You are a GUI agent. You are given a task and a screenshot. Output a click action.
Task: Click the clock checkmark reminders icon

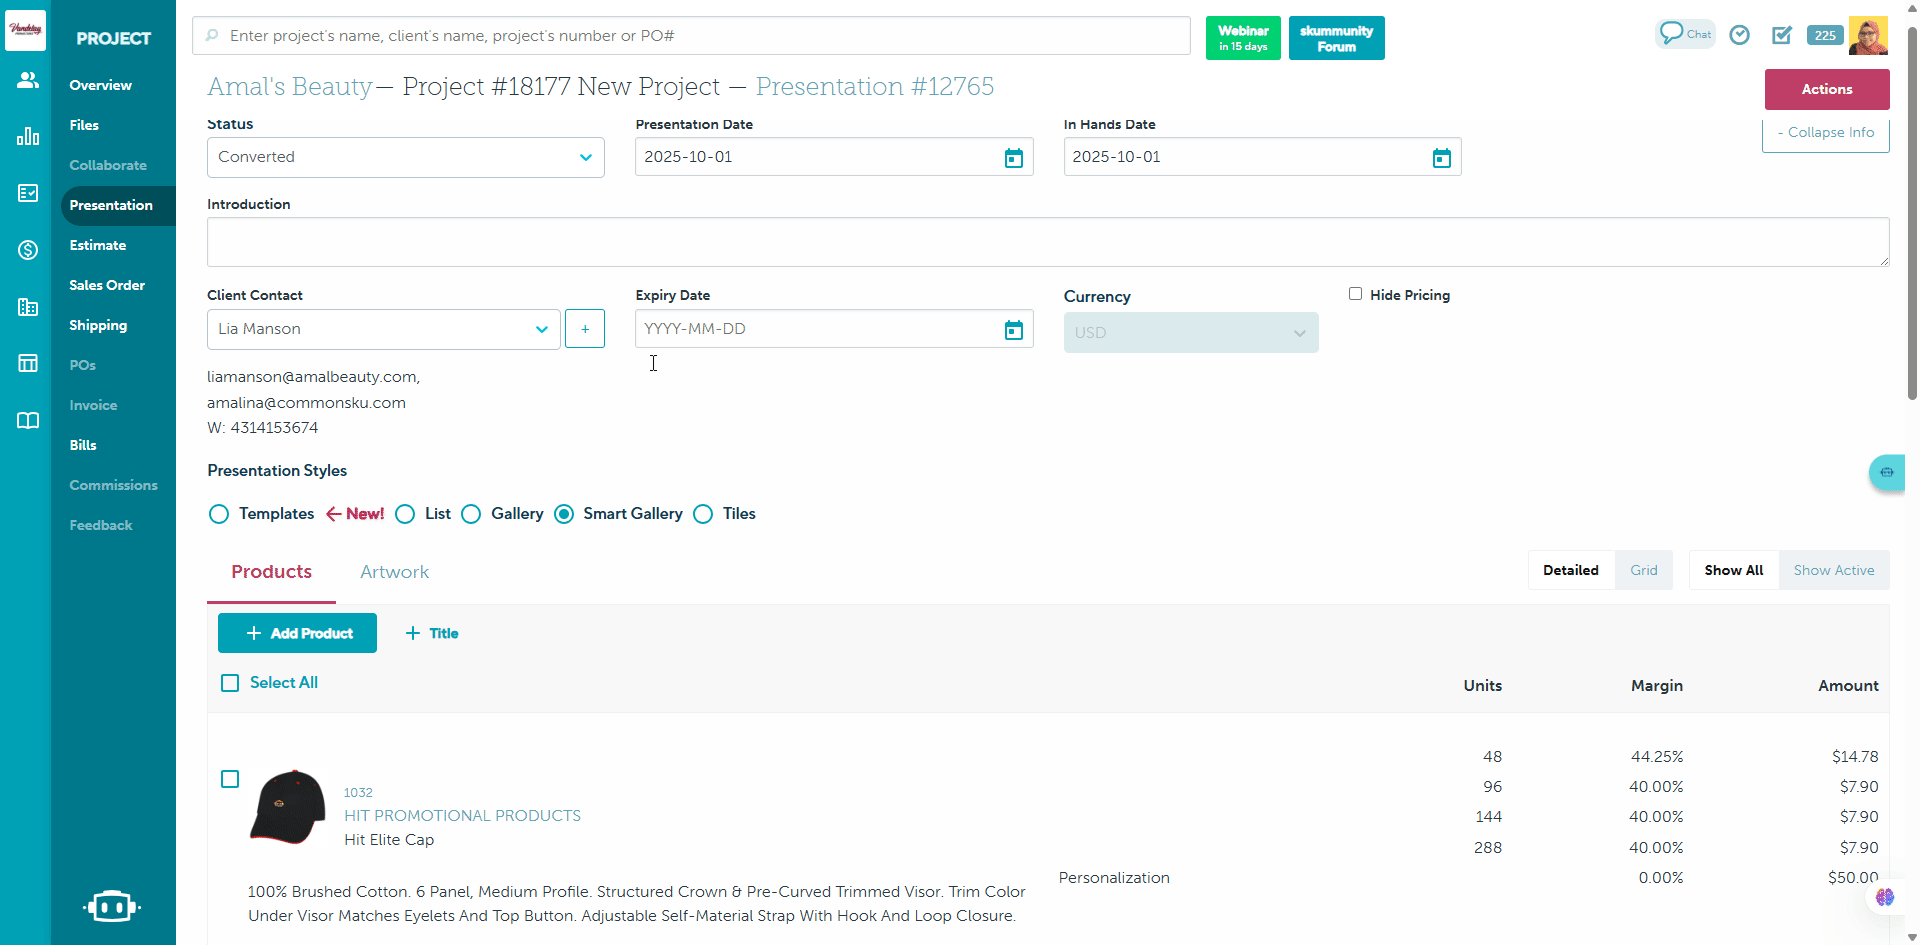1740,35
